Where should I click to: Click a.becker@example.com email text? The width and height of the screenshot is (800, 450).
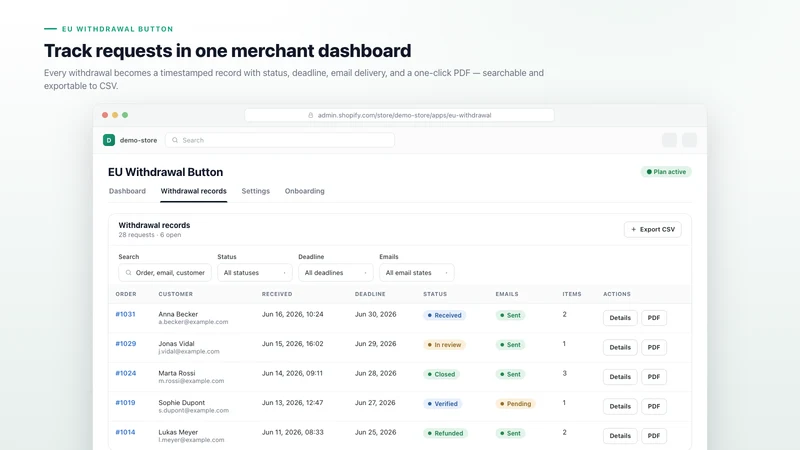click(x=193, y=322)
